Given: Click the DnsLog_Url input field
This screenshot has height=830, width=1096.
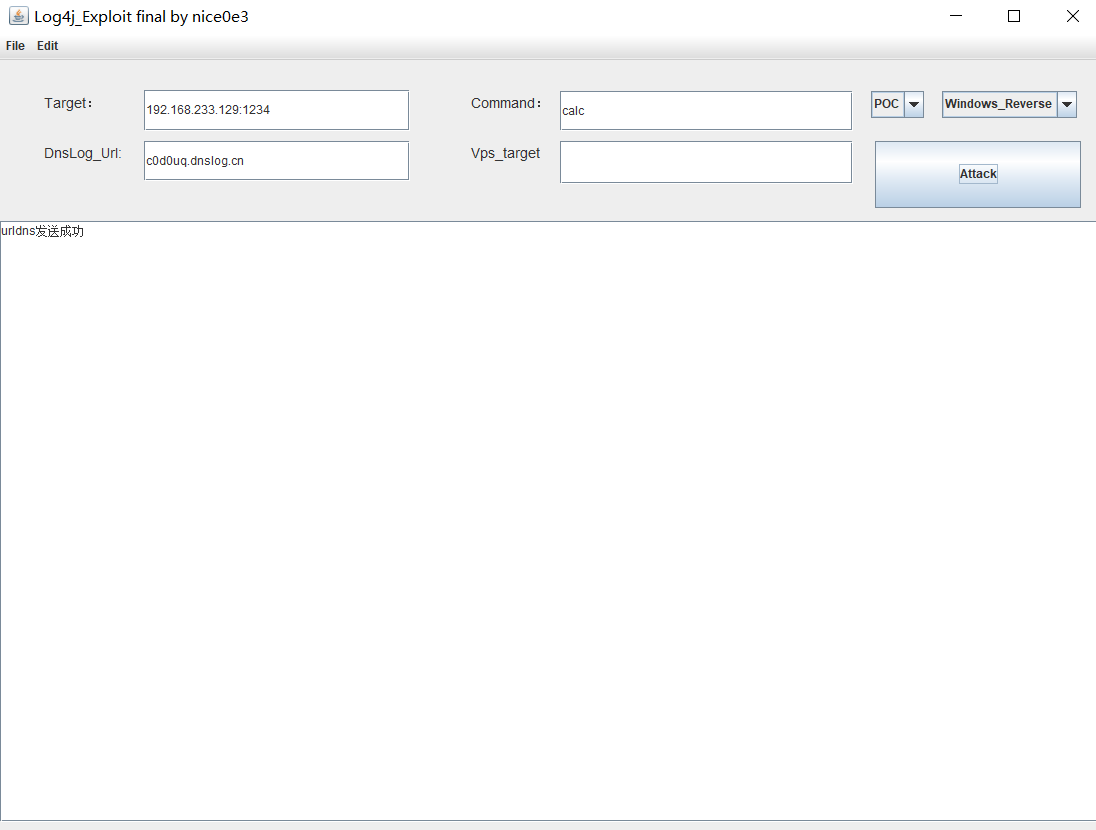Looking at the screenshot, I should [x=276, y=161].
